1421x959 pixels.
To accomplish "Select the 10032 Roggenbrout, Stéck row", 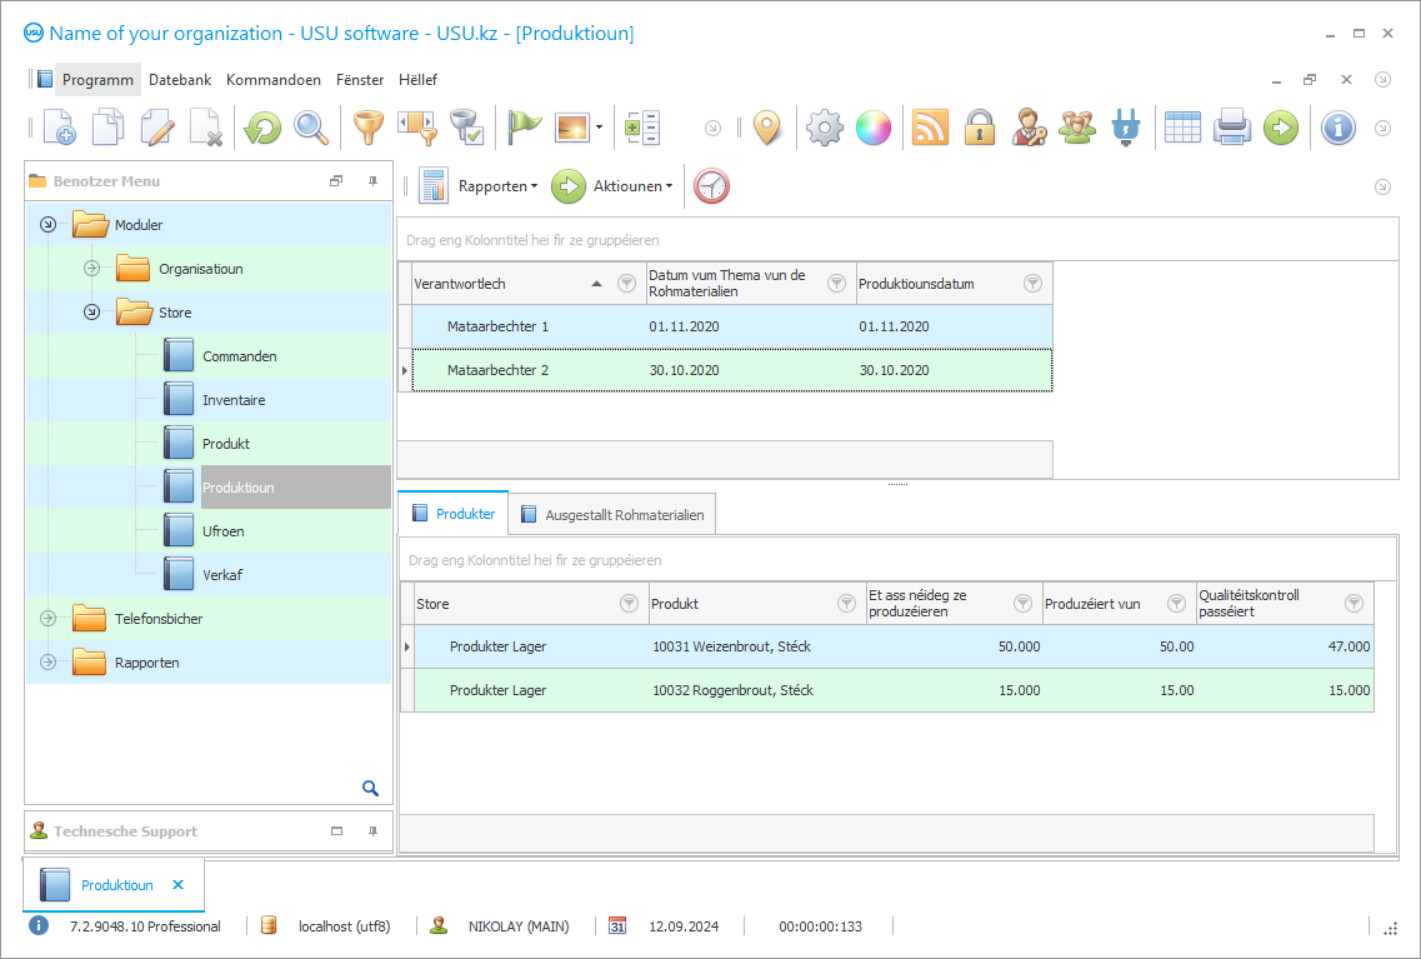I will 894,690.
